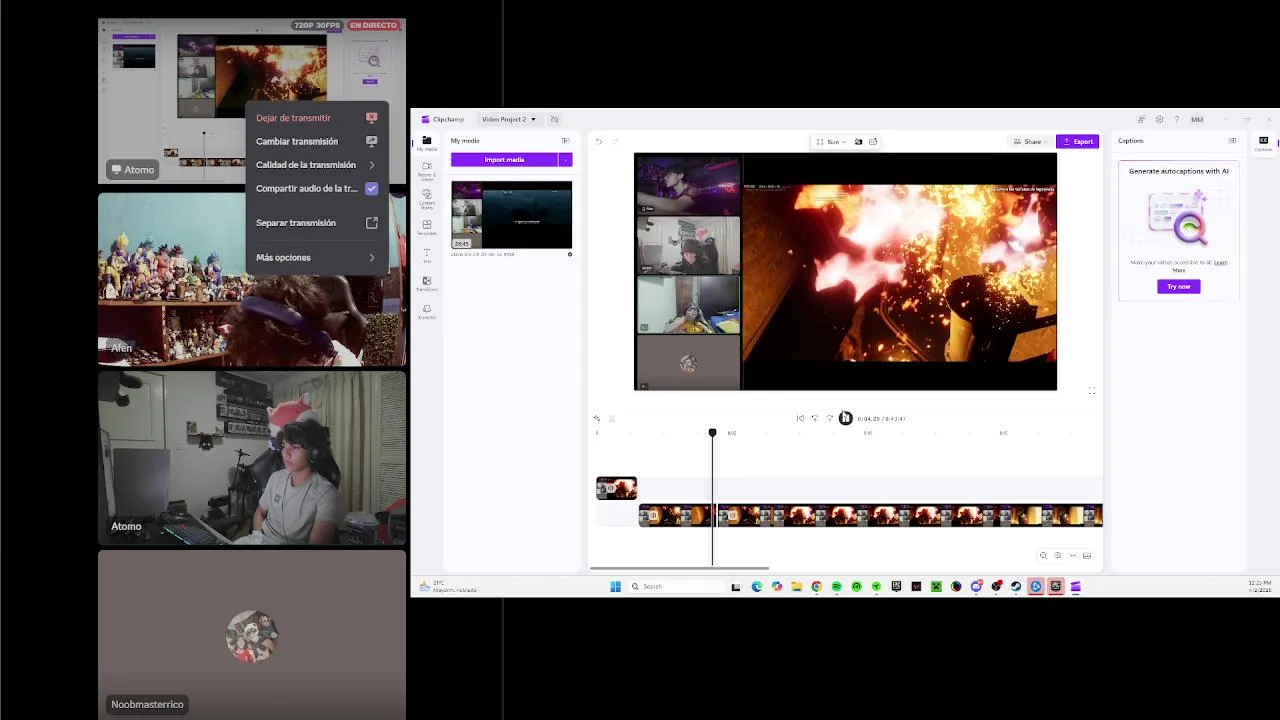
Task: Select the imported media thumbnail
Action: 511,215
